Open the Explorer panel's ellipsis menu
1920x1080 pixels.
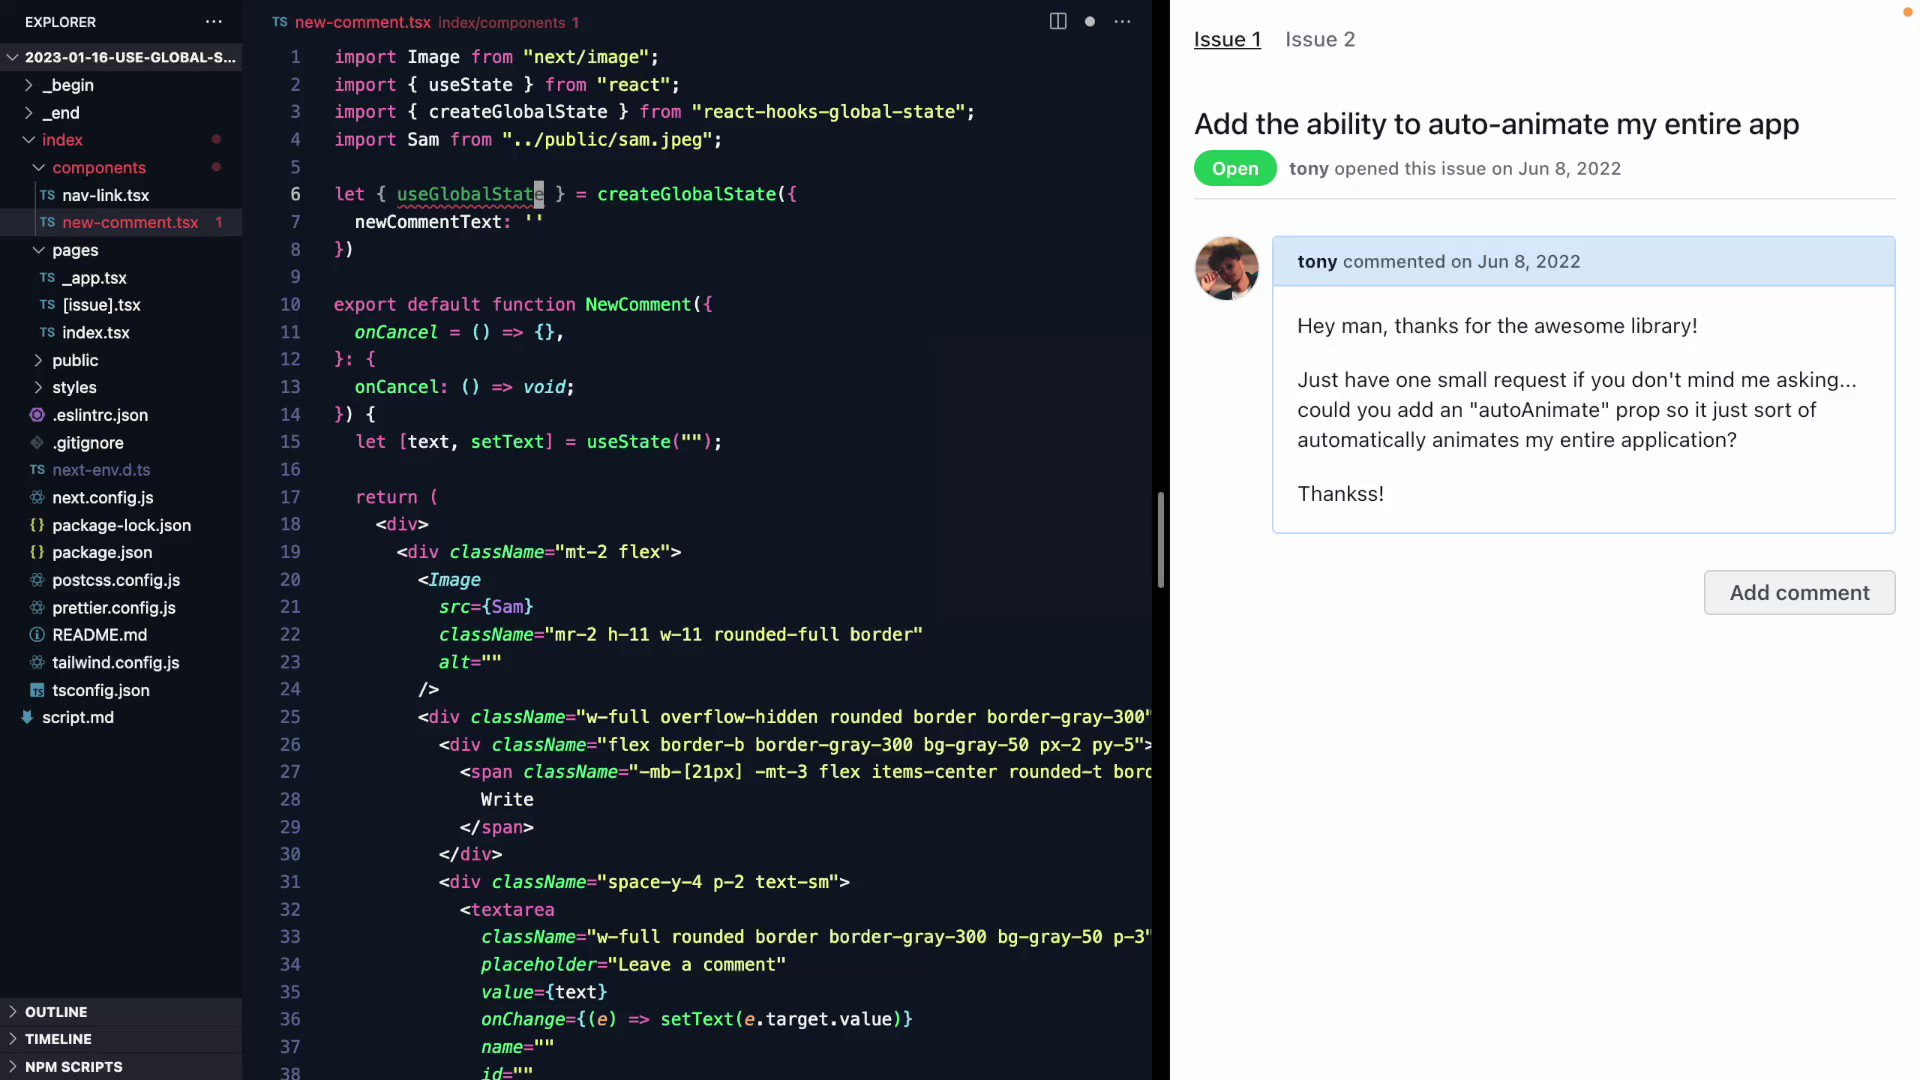click(214, 22)
